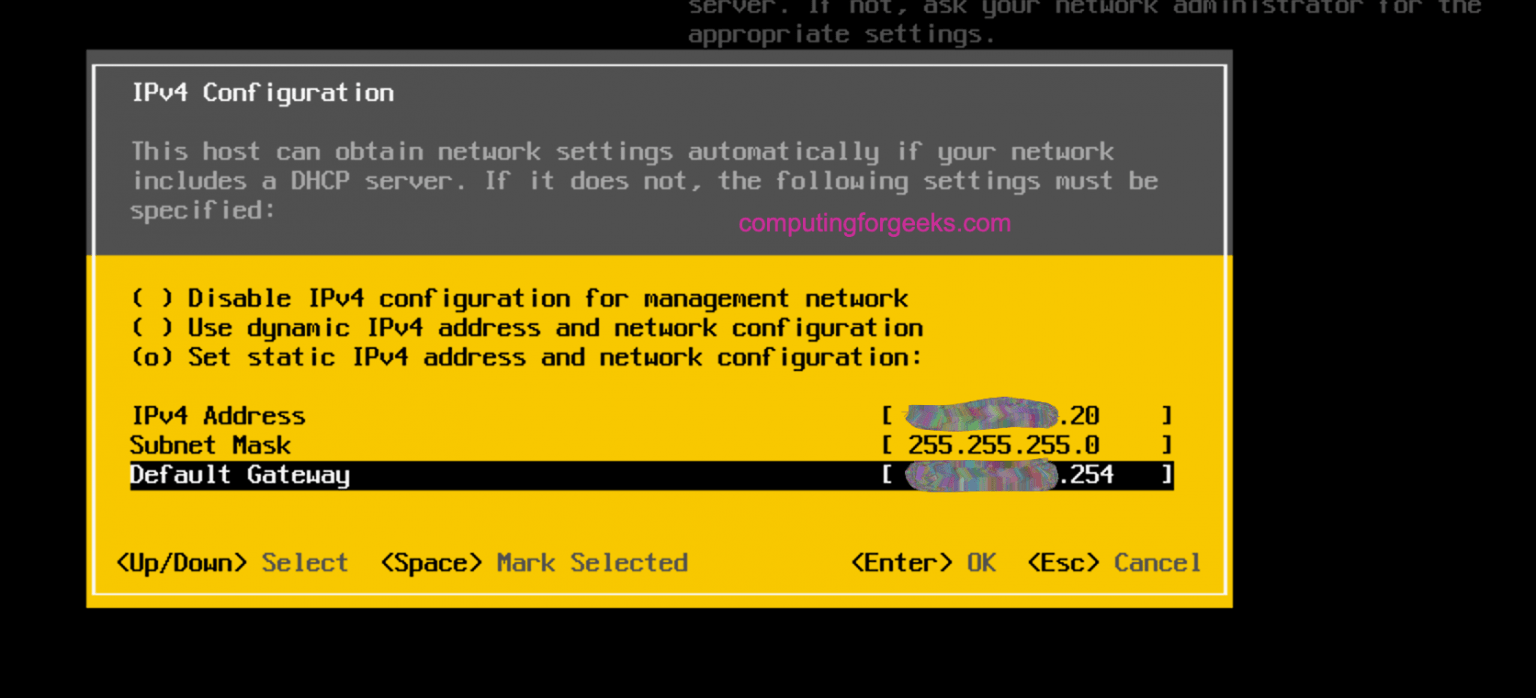Click the .20 suffix in IPv4 Address field
Screen dimensions: 1536x698
coord(1085,415)
